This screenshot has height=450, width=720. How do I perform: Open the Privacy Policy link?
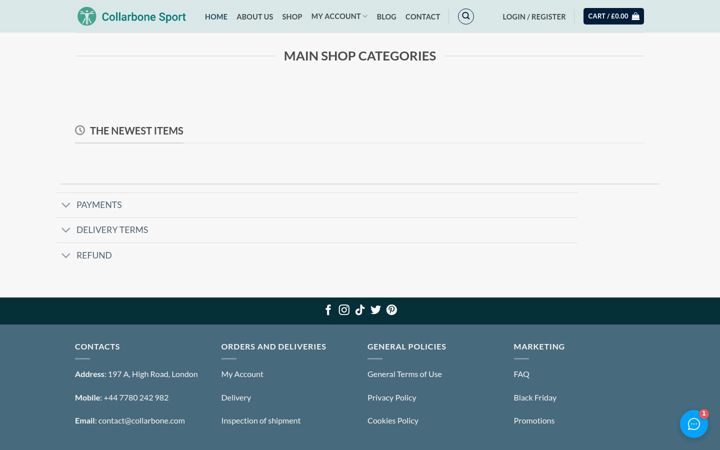pos(392,398)
